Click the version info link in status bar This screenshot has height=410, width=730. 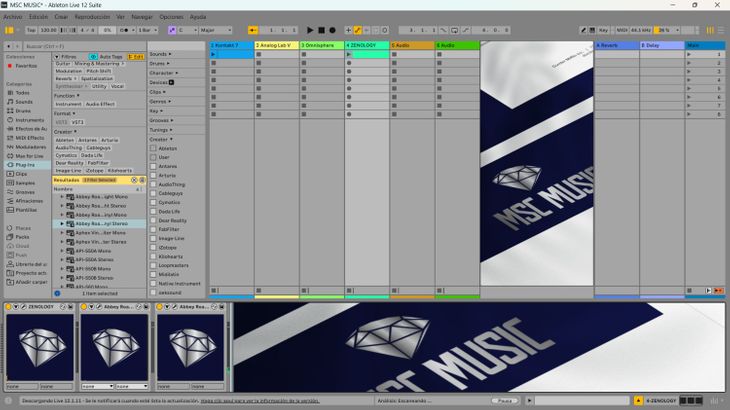[x=260, y=401]
